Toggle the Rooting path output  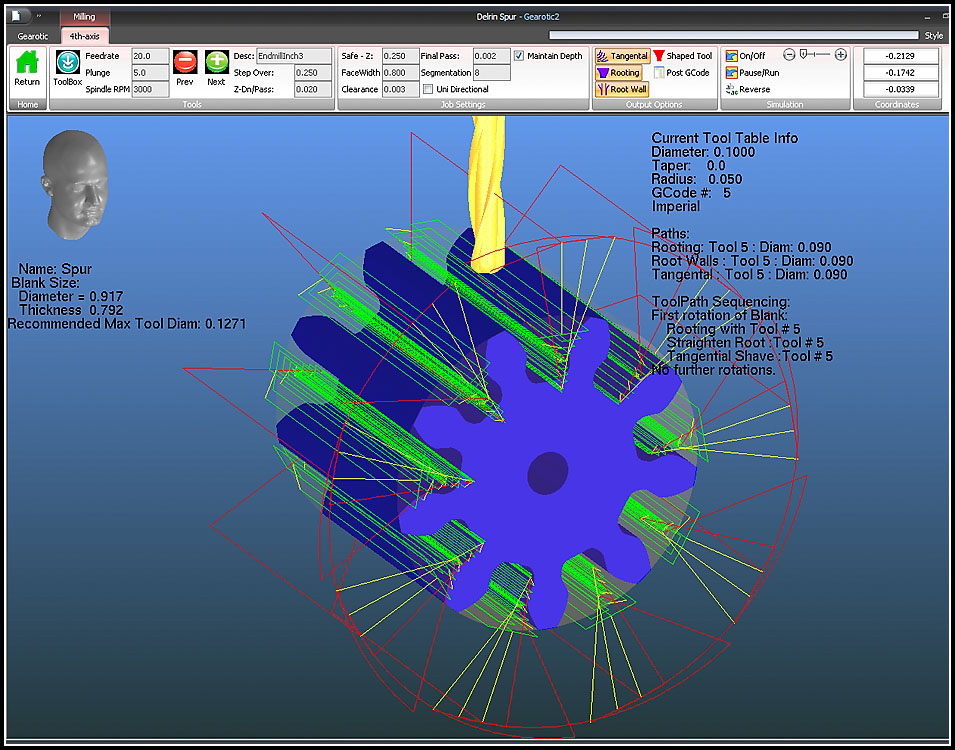(x=619, y=73)
